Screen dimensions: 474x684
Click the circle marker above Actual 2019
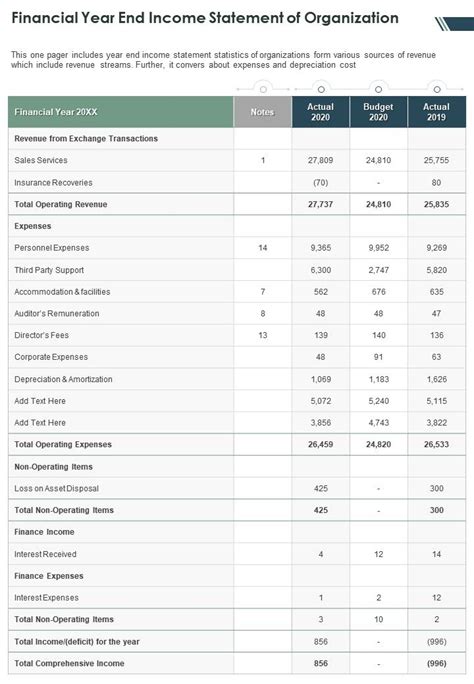(x=436, y=89)
